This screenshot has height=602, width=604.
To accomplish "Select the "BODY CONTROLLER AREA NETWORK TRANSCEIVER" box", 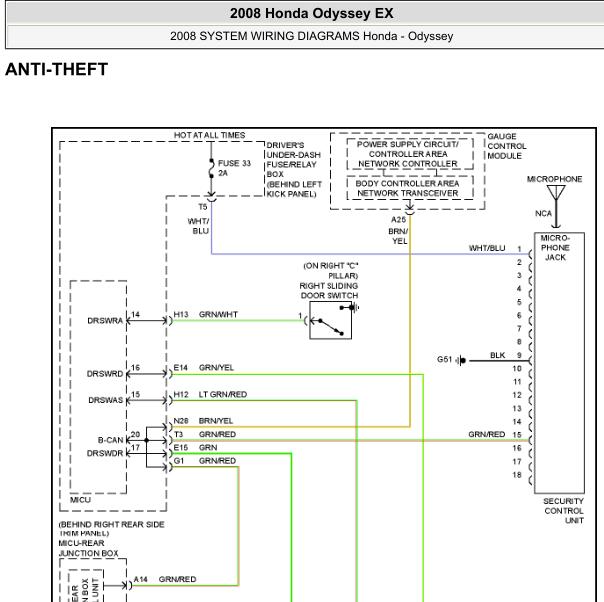I will 410,188.
